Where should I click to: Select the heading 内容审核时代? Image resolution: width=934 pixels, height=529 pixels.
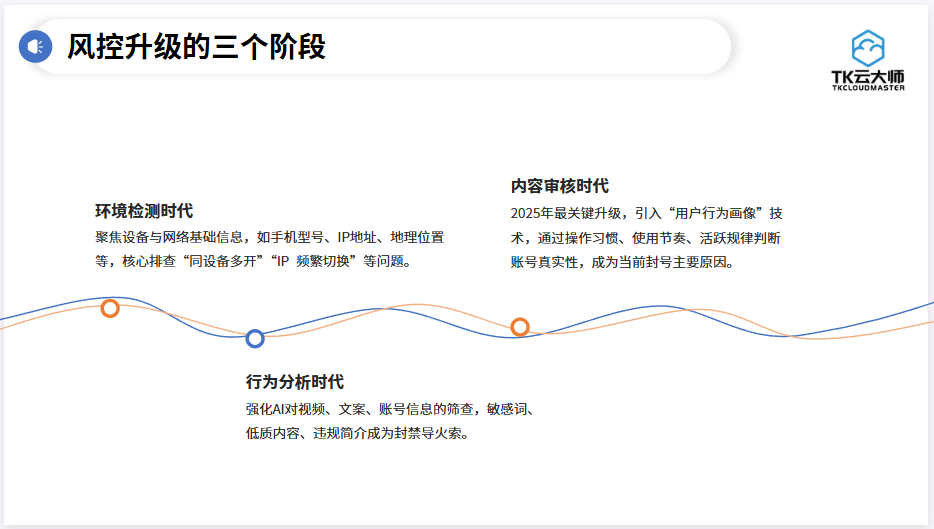coord(559,186)
